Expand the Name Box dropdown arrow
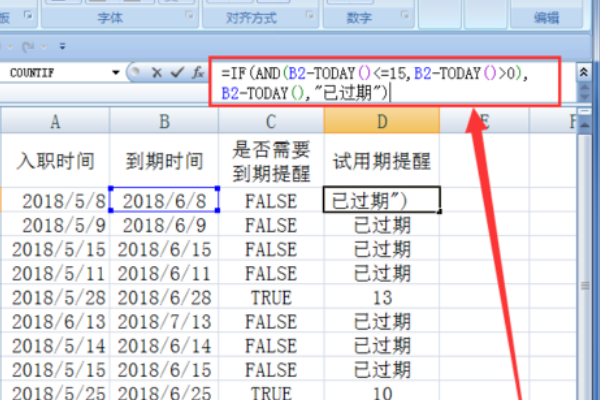The height and width of the screenshot is (400, 600). point(116,72)
